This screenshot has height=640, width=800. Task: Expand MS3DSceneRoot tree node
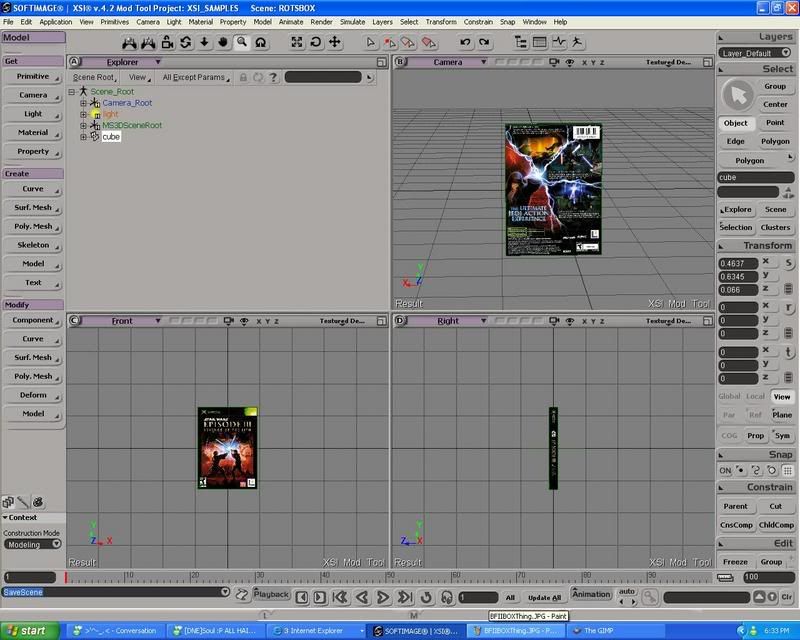pos(83,126)
